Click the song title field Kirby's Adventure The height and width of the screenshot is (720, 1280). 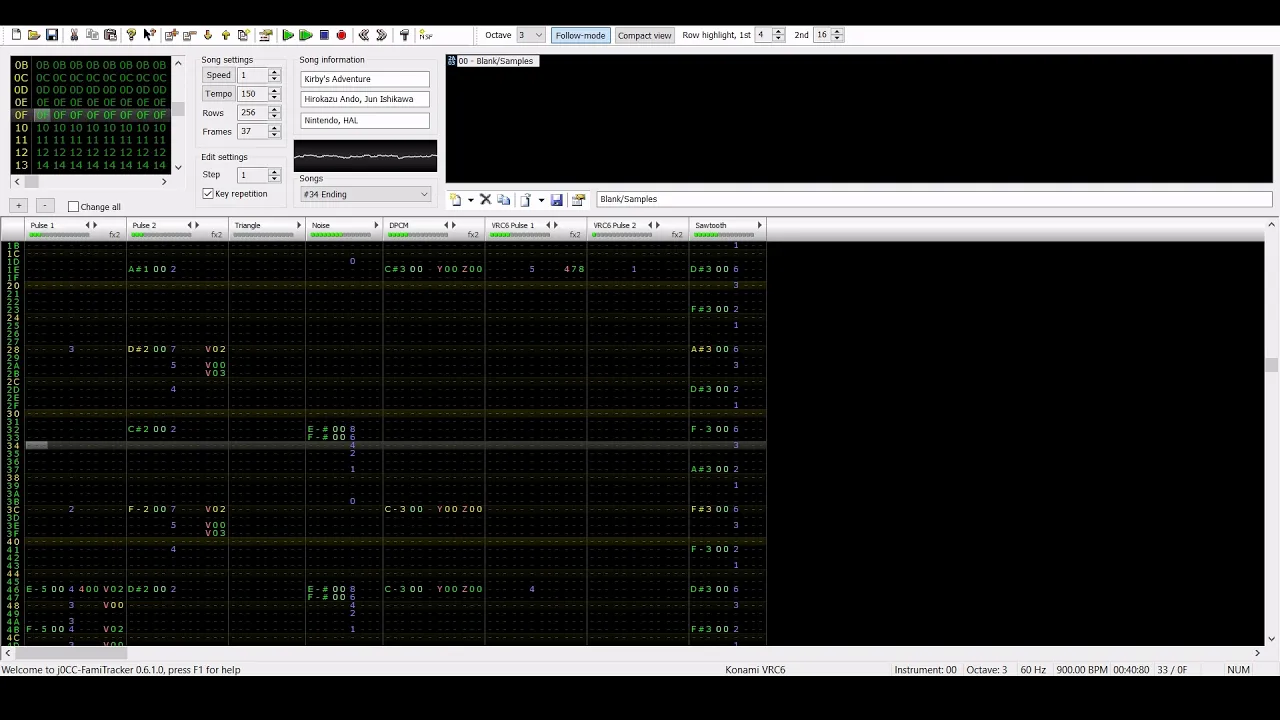tap(365, 79)
